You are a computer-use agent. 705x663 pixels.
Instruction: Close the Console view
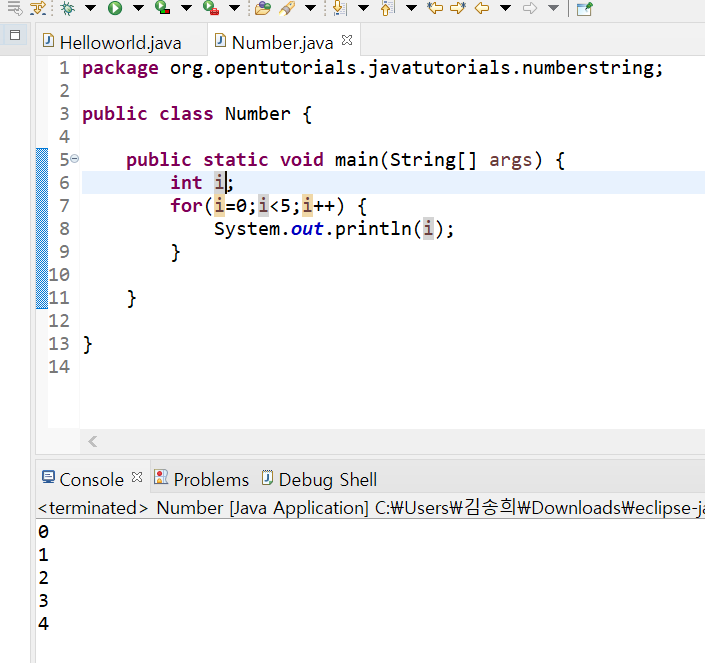pos(137,477)
